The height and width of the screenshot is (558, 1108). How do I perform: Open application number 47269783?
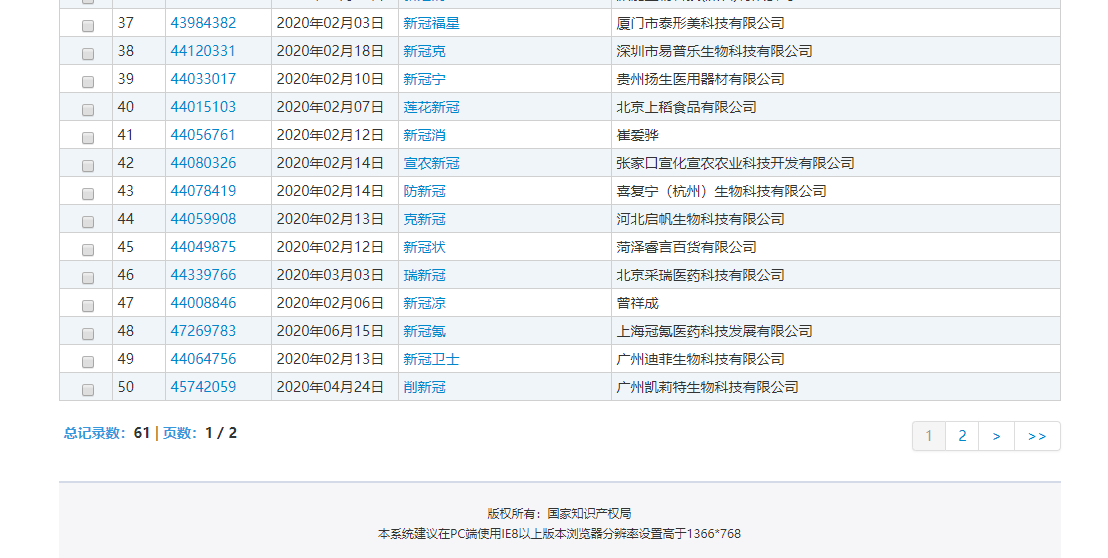[x=203, y=331]
